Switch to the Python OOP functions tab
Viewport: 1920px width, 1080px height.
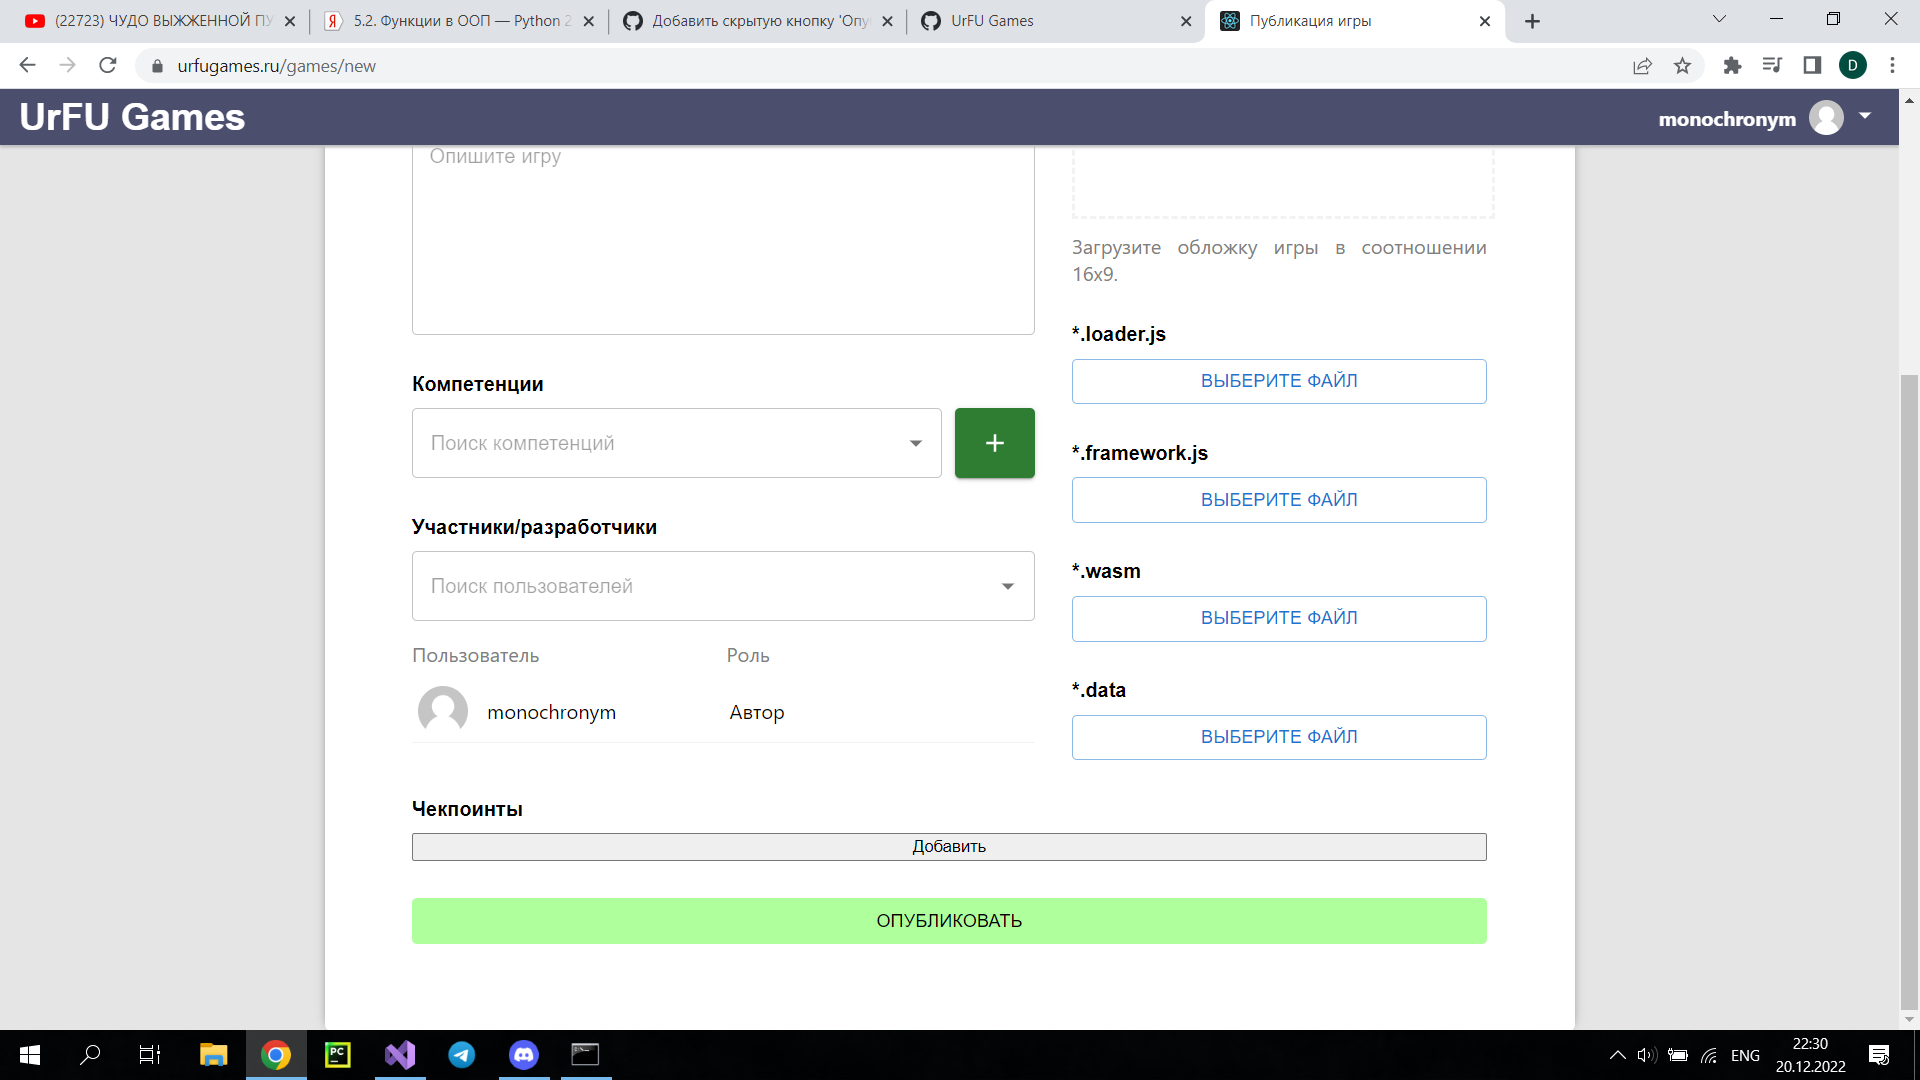pyautogui.click(x=460, y=21)
